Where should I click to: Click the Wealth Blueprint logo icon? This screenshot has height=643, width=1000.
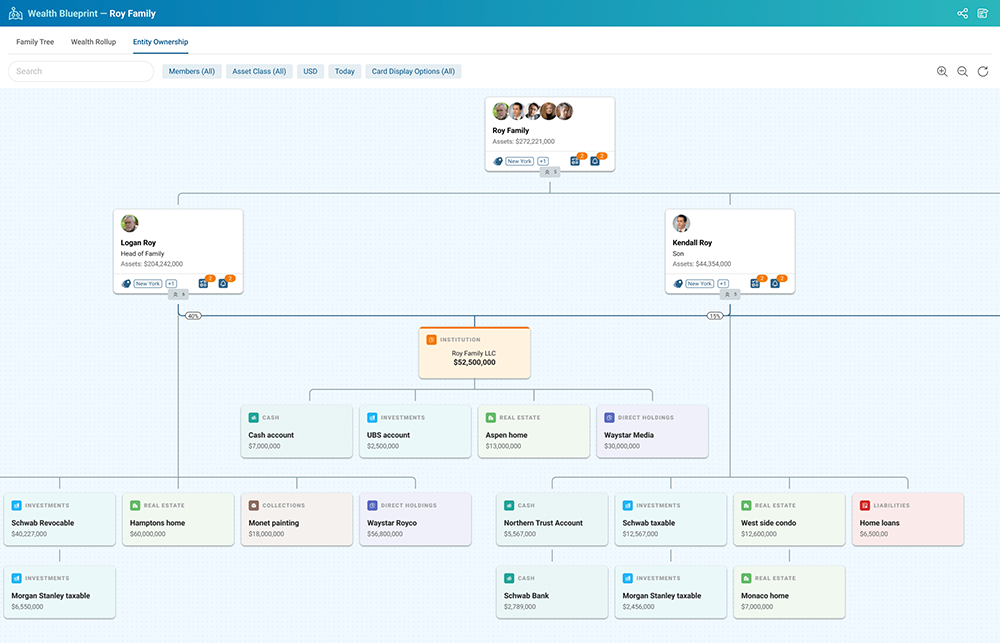tap(15, 13)
